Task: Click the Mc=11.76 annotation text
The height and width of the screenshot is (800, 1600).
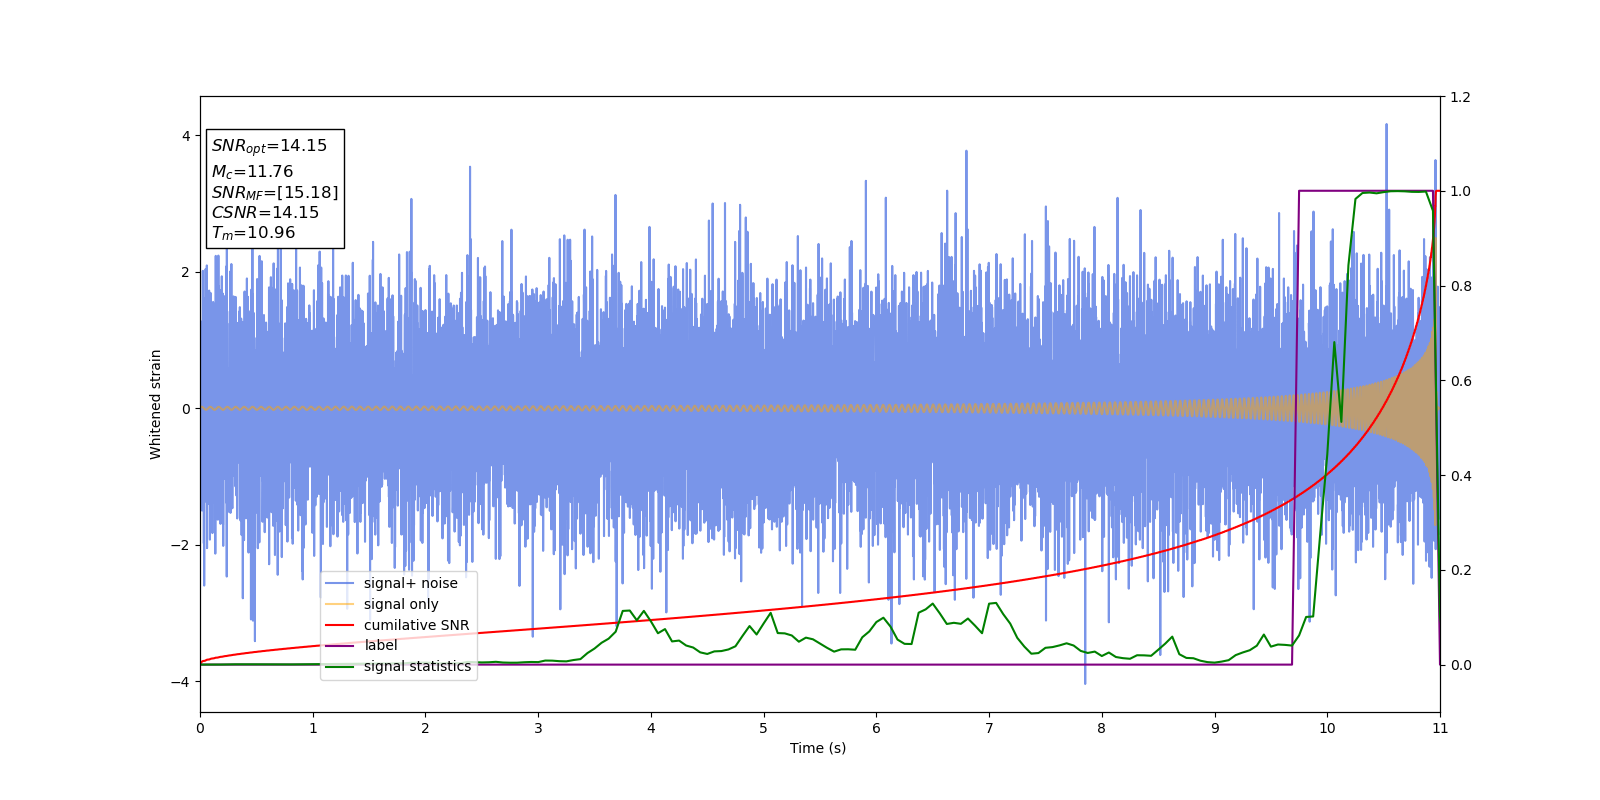Action: click(252, 172)
